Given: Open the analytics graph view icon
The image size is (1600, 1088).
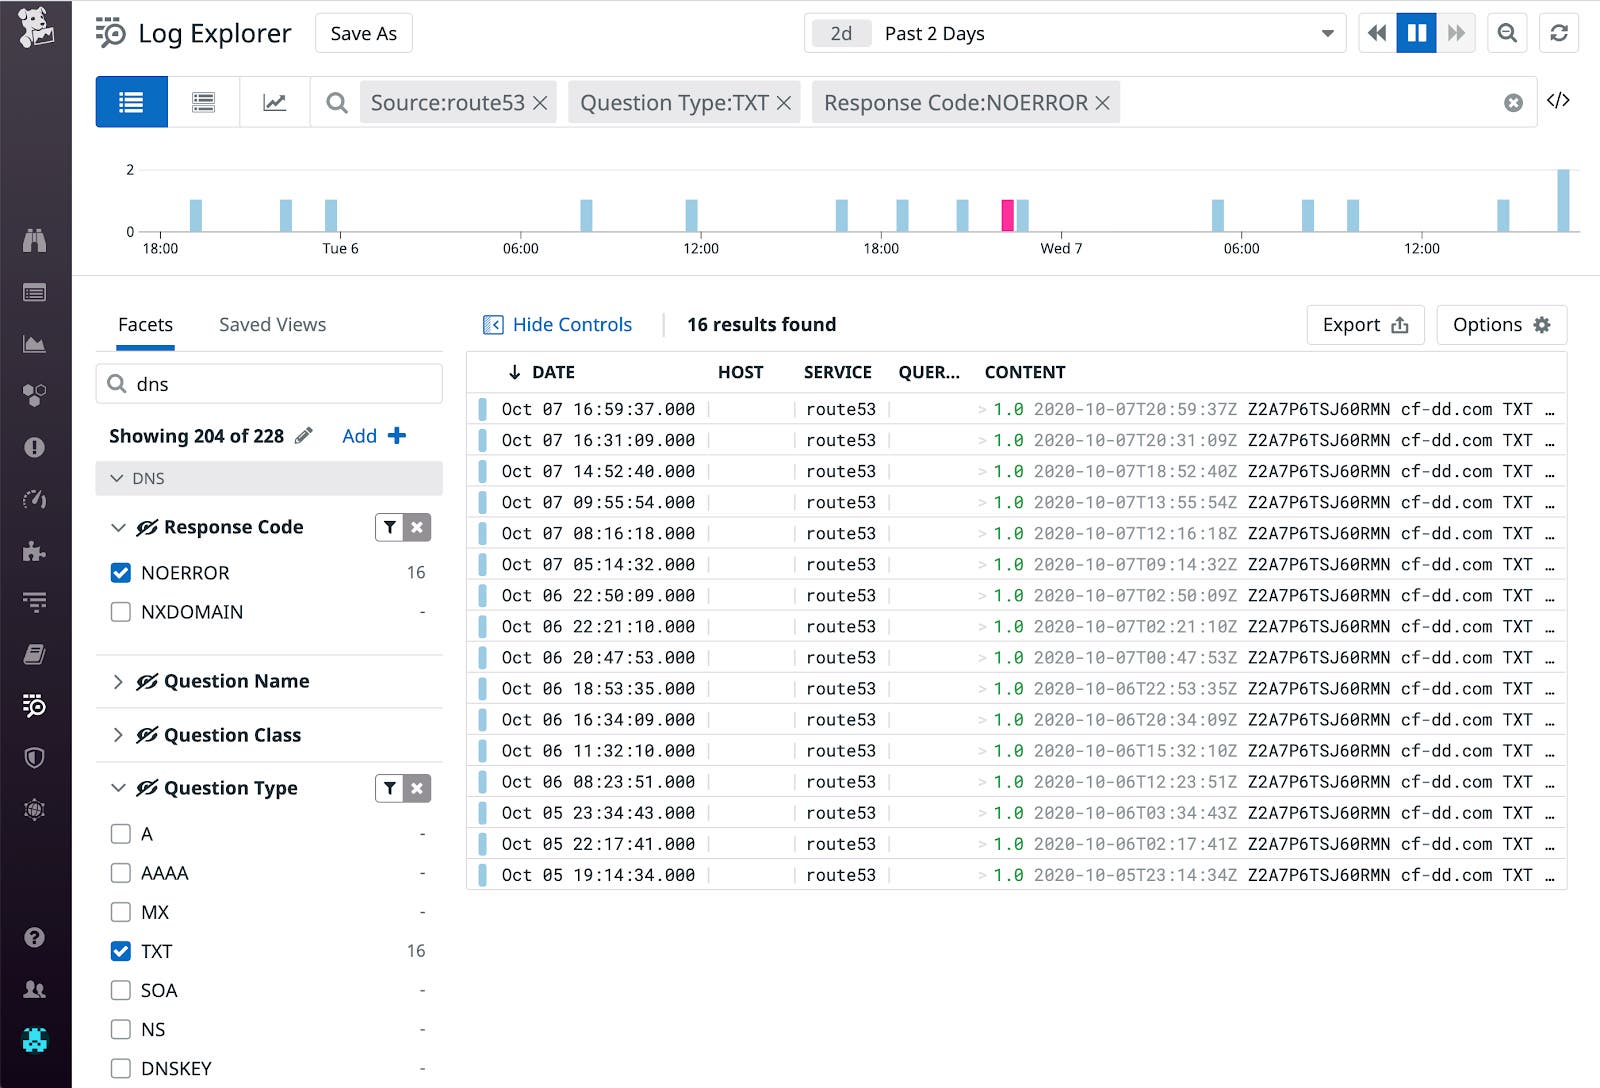Looking at the screenshot, I should coord(274,101).
